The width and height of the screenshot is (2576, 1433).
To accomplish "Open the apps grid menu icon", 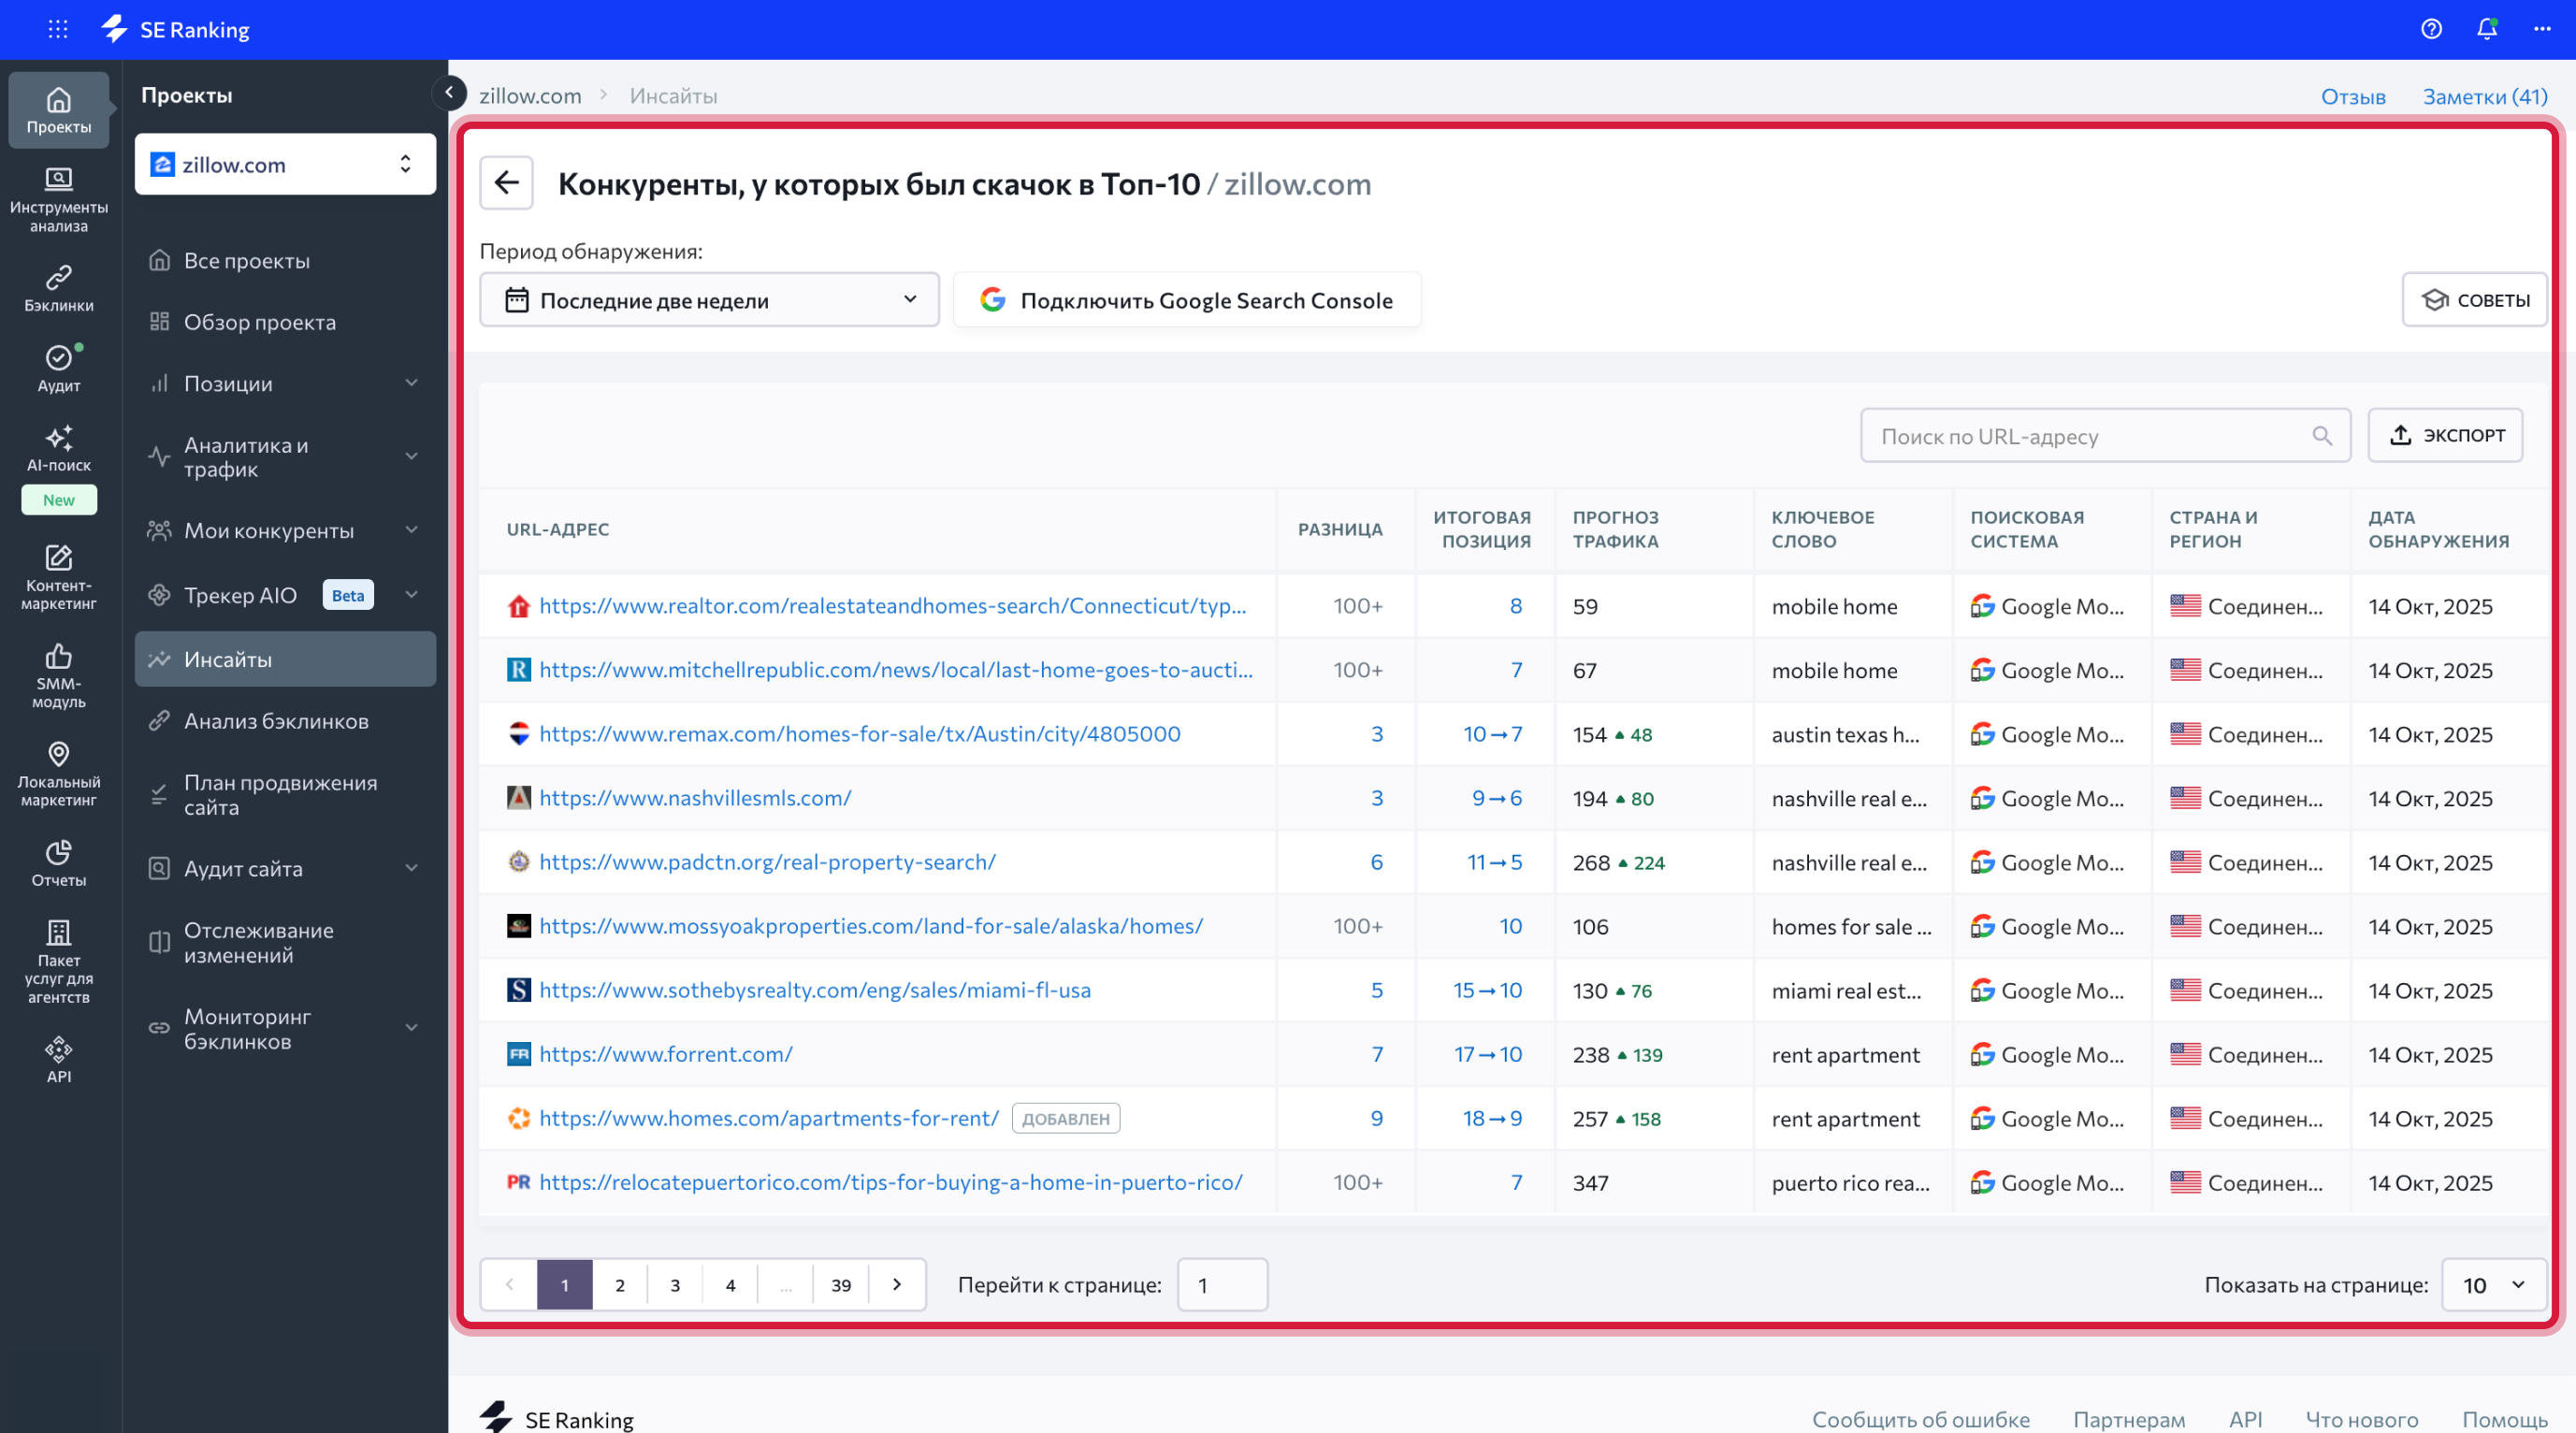I will pyautogui.click(x=58, y=29).
